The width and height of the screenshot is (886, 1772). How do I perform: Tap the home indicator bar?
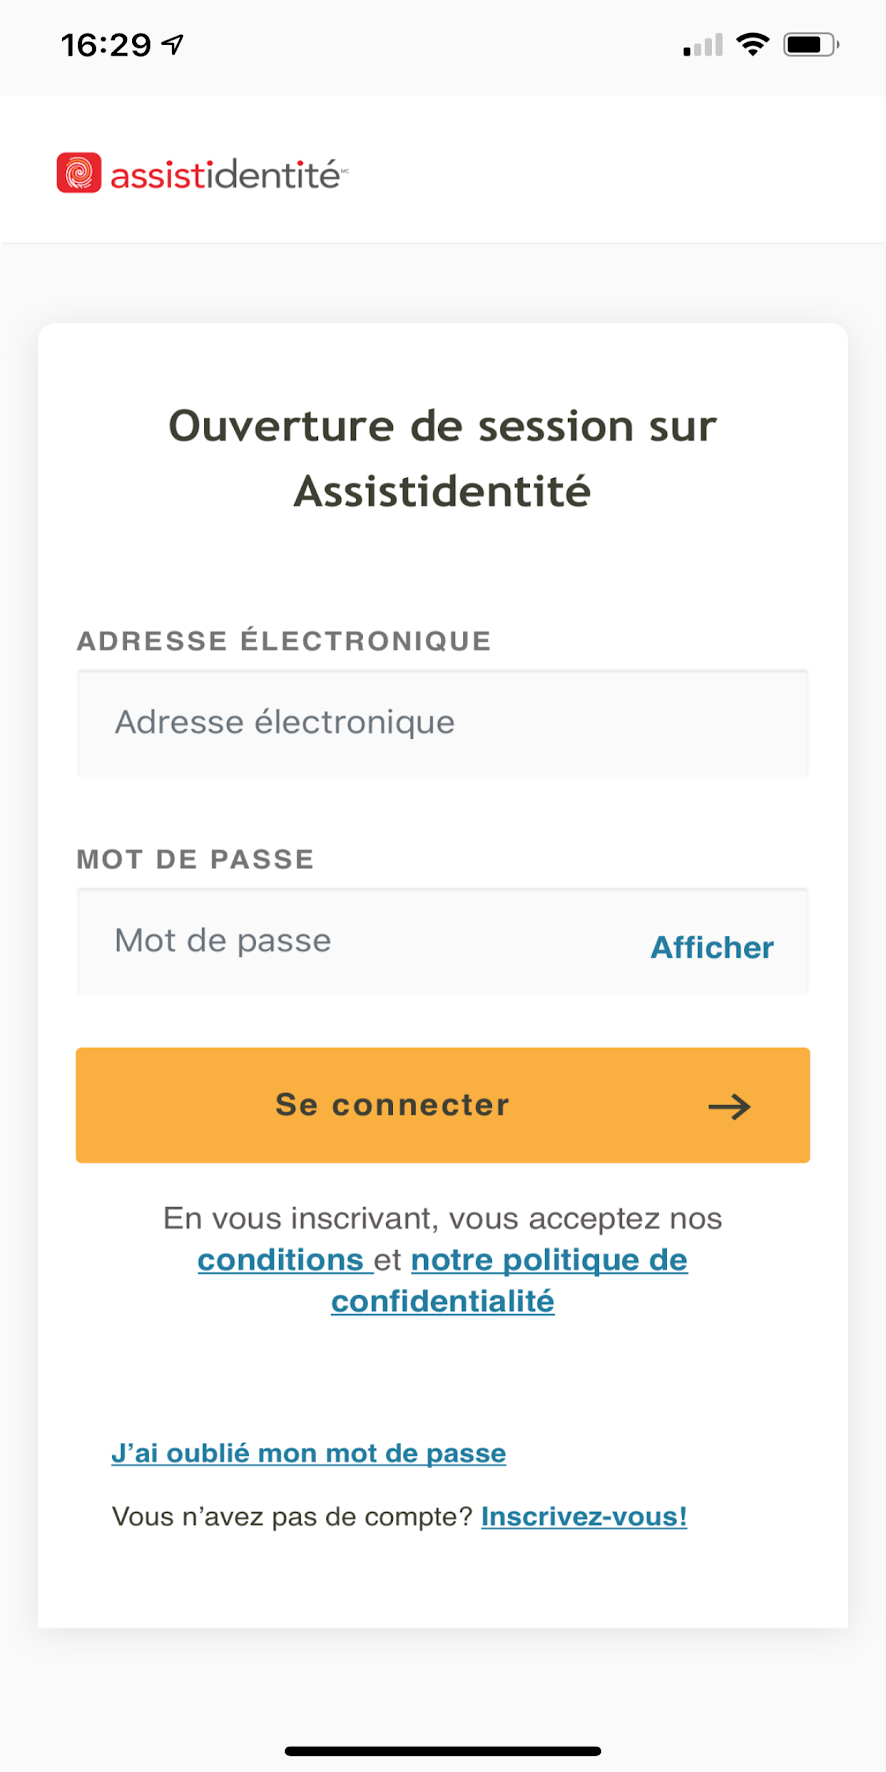click(442, 1751)
